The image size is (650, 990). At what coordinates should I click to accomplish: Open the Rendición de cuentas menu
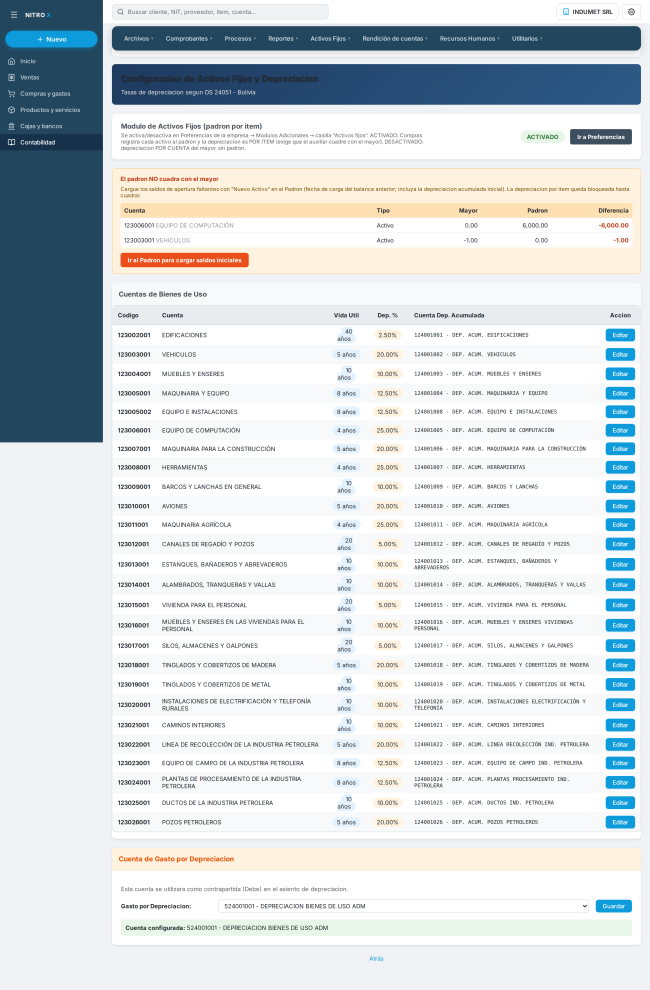coord(395,39)
